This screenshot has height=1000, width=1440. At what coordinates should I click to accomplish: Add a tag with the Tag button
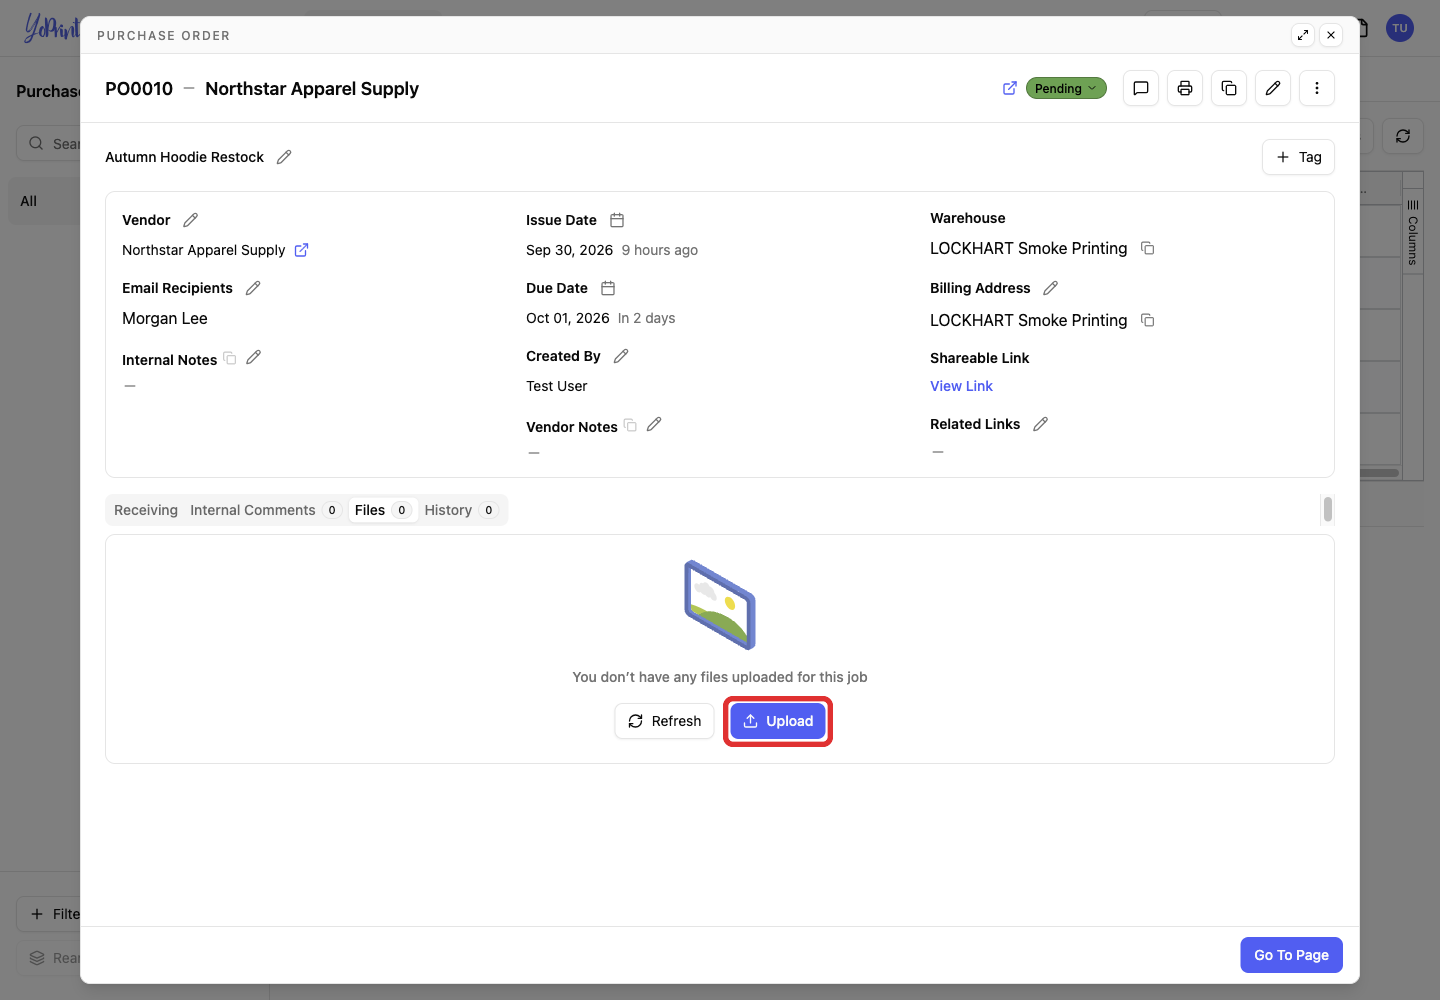(1298, 157)
